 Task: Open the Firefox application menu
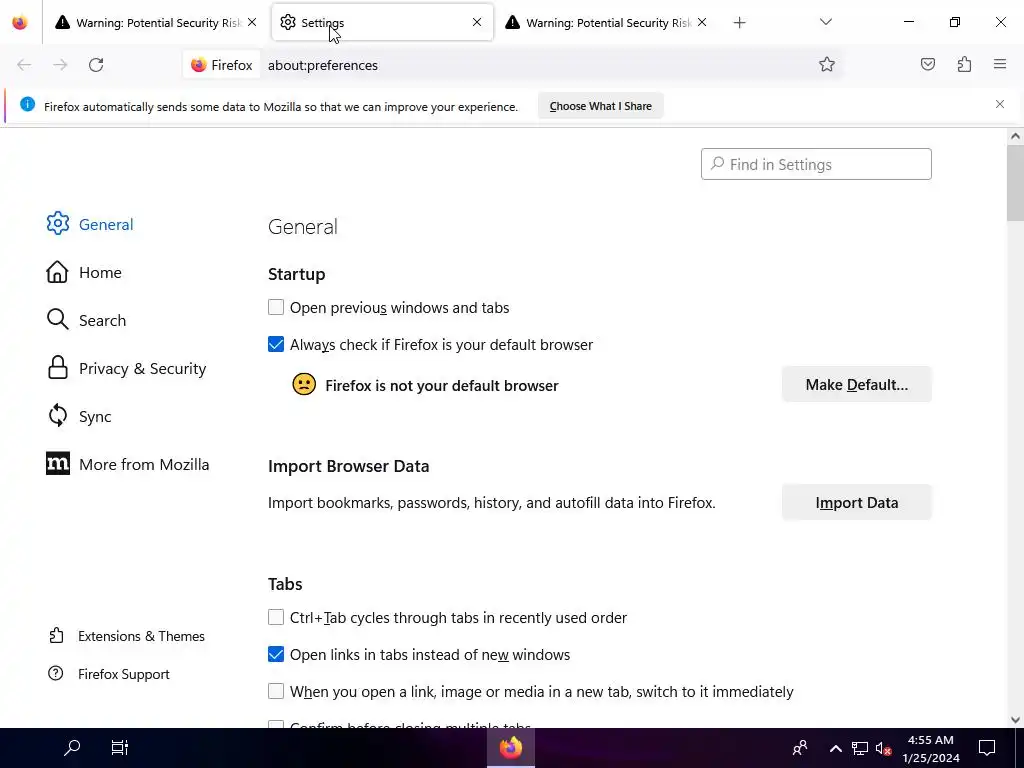click(x=1000, y=64)
